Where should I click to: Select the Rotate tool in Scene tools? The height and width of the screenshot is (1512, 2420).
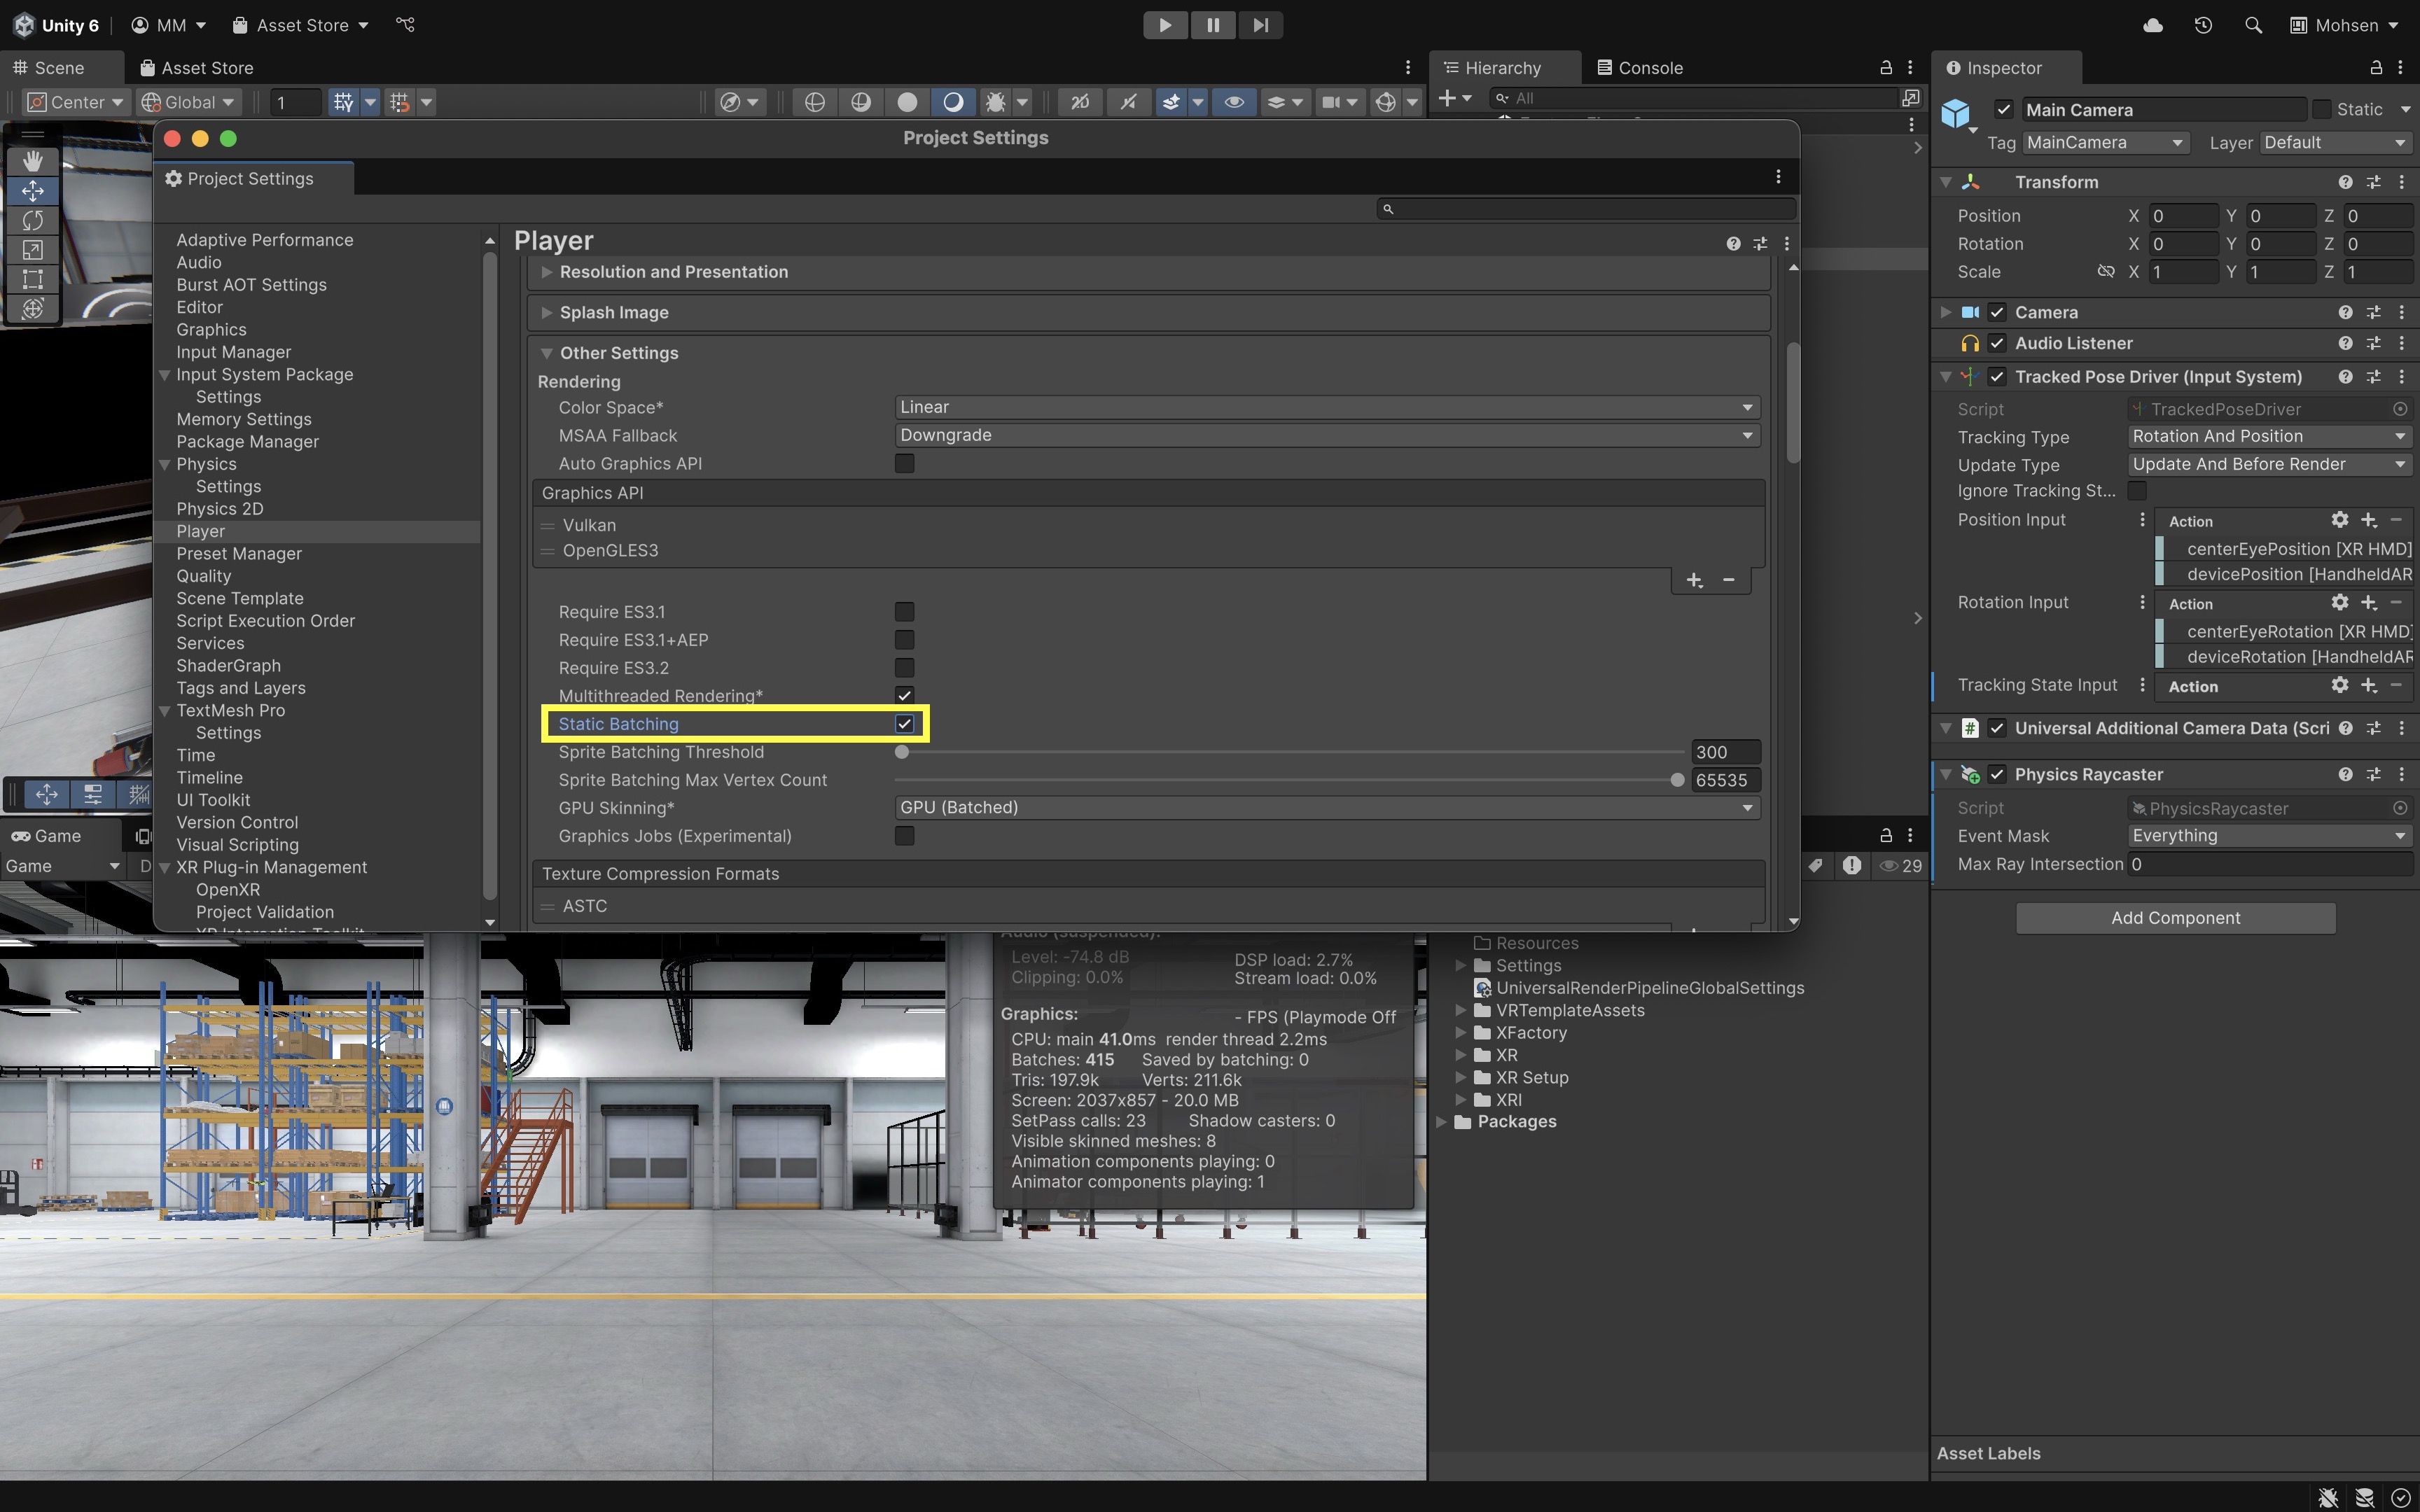33,220
